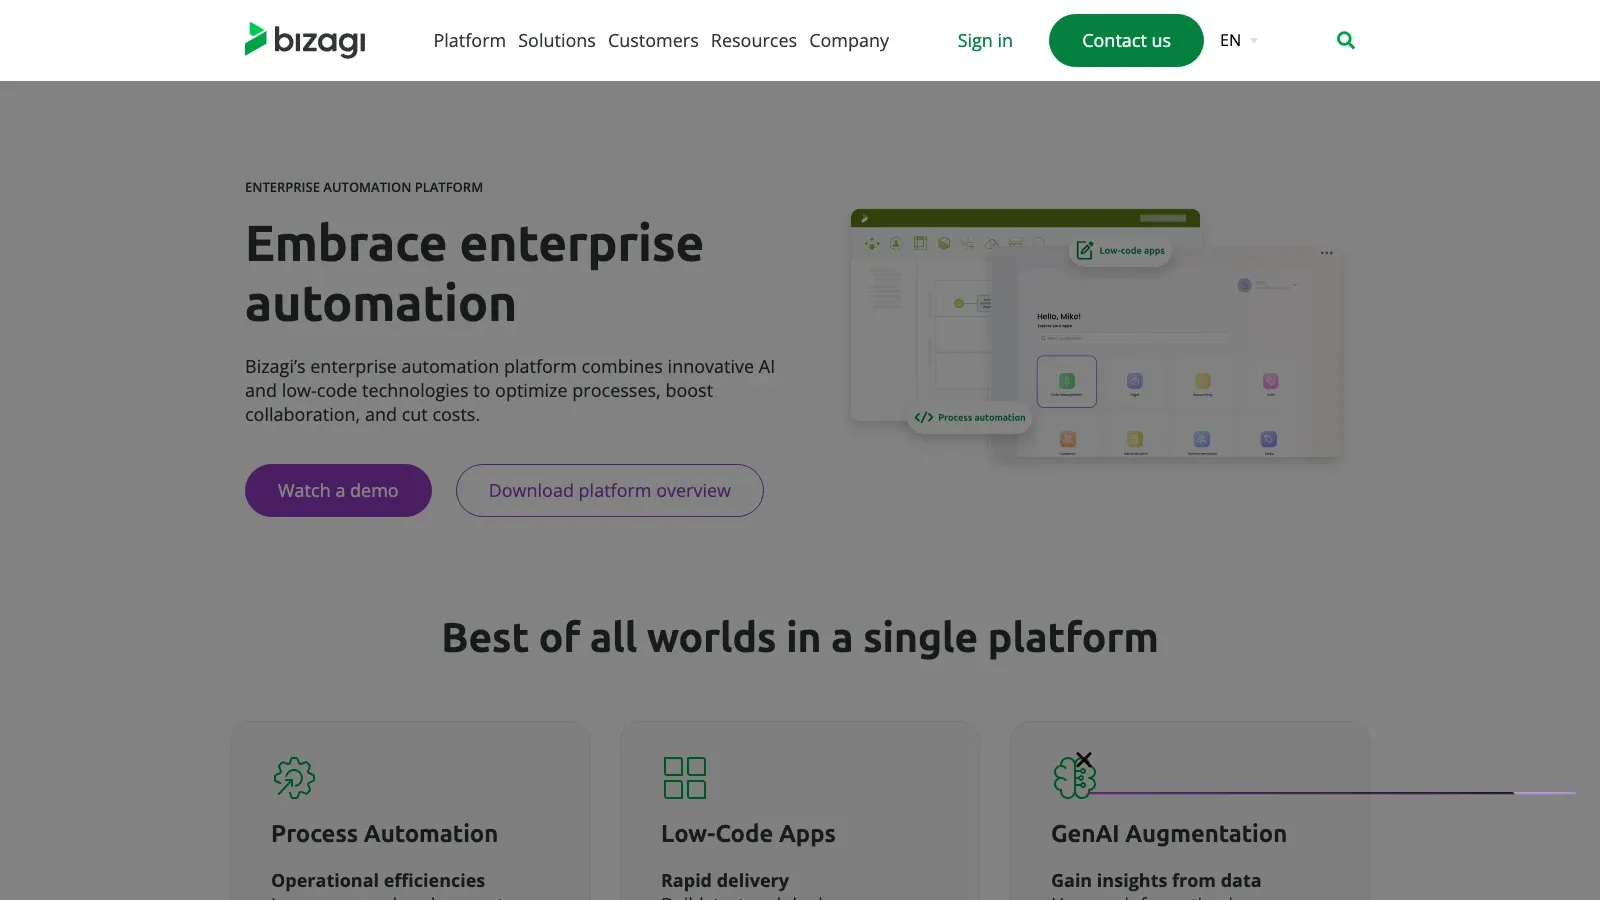The width and height of the screenshot is (1600, 900).
Task: Open the Customers menu
Action: click(653, 40)
